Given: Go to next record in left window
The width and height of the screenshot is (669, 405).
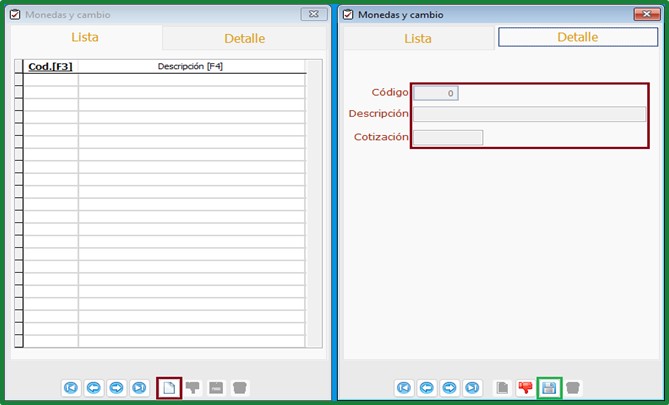Looking at the screenshot, I should (x=116, y=388).
